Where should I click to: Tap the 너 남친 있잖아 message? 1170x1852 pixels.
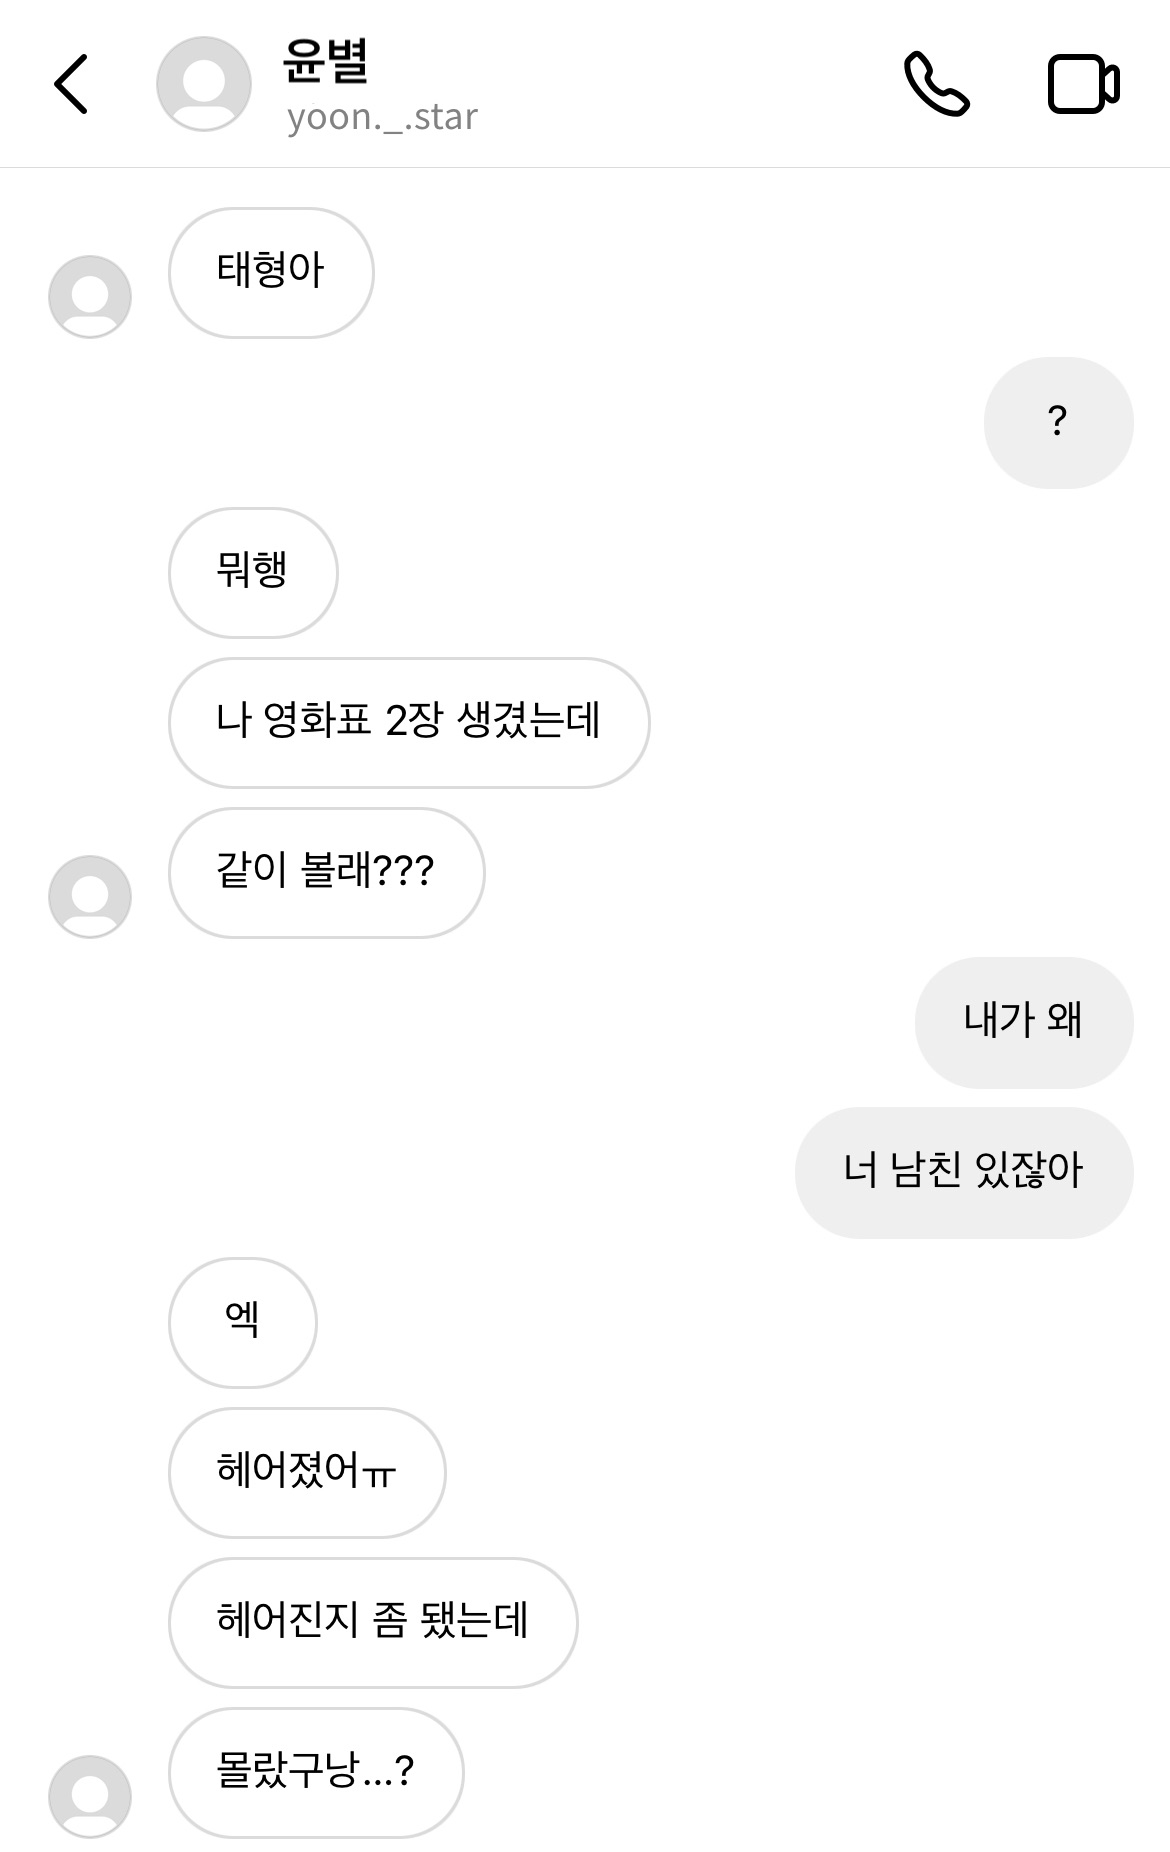(x=963, y=1172)
